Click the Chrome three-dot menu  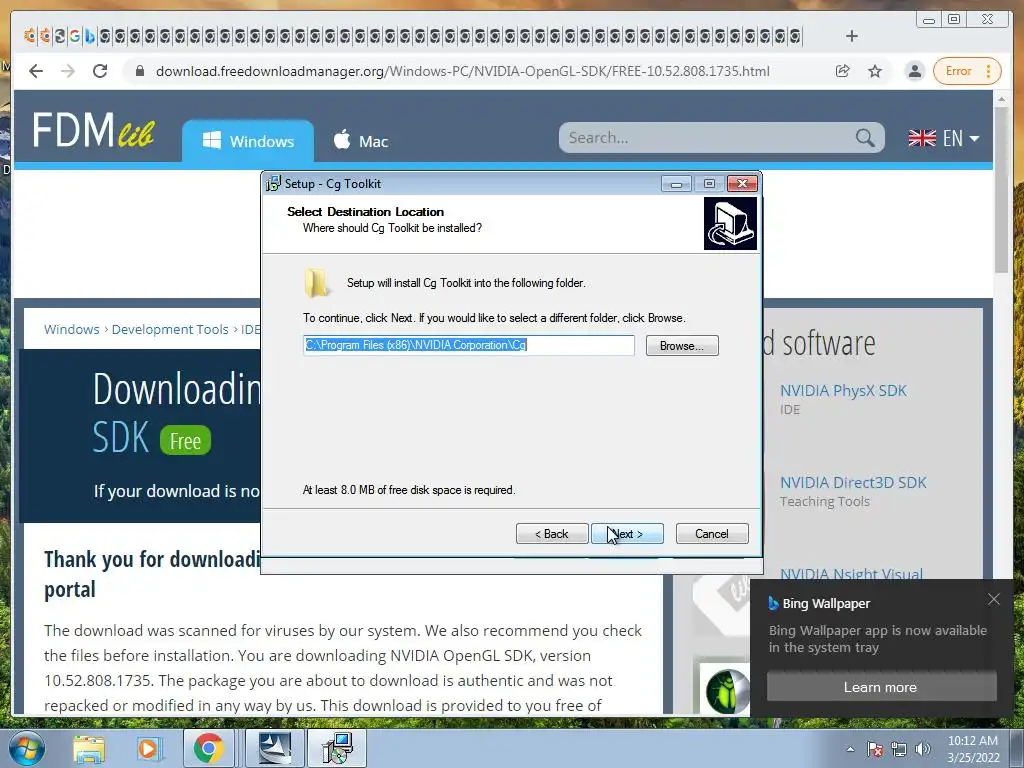click(989, 71)
